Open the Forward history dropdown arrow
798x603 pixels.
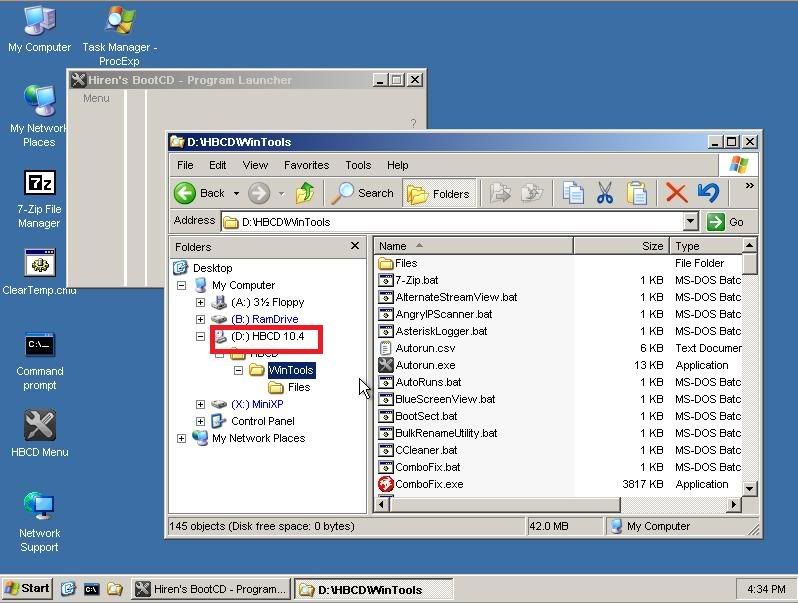pyautogui.click(x=281, y=193)
